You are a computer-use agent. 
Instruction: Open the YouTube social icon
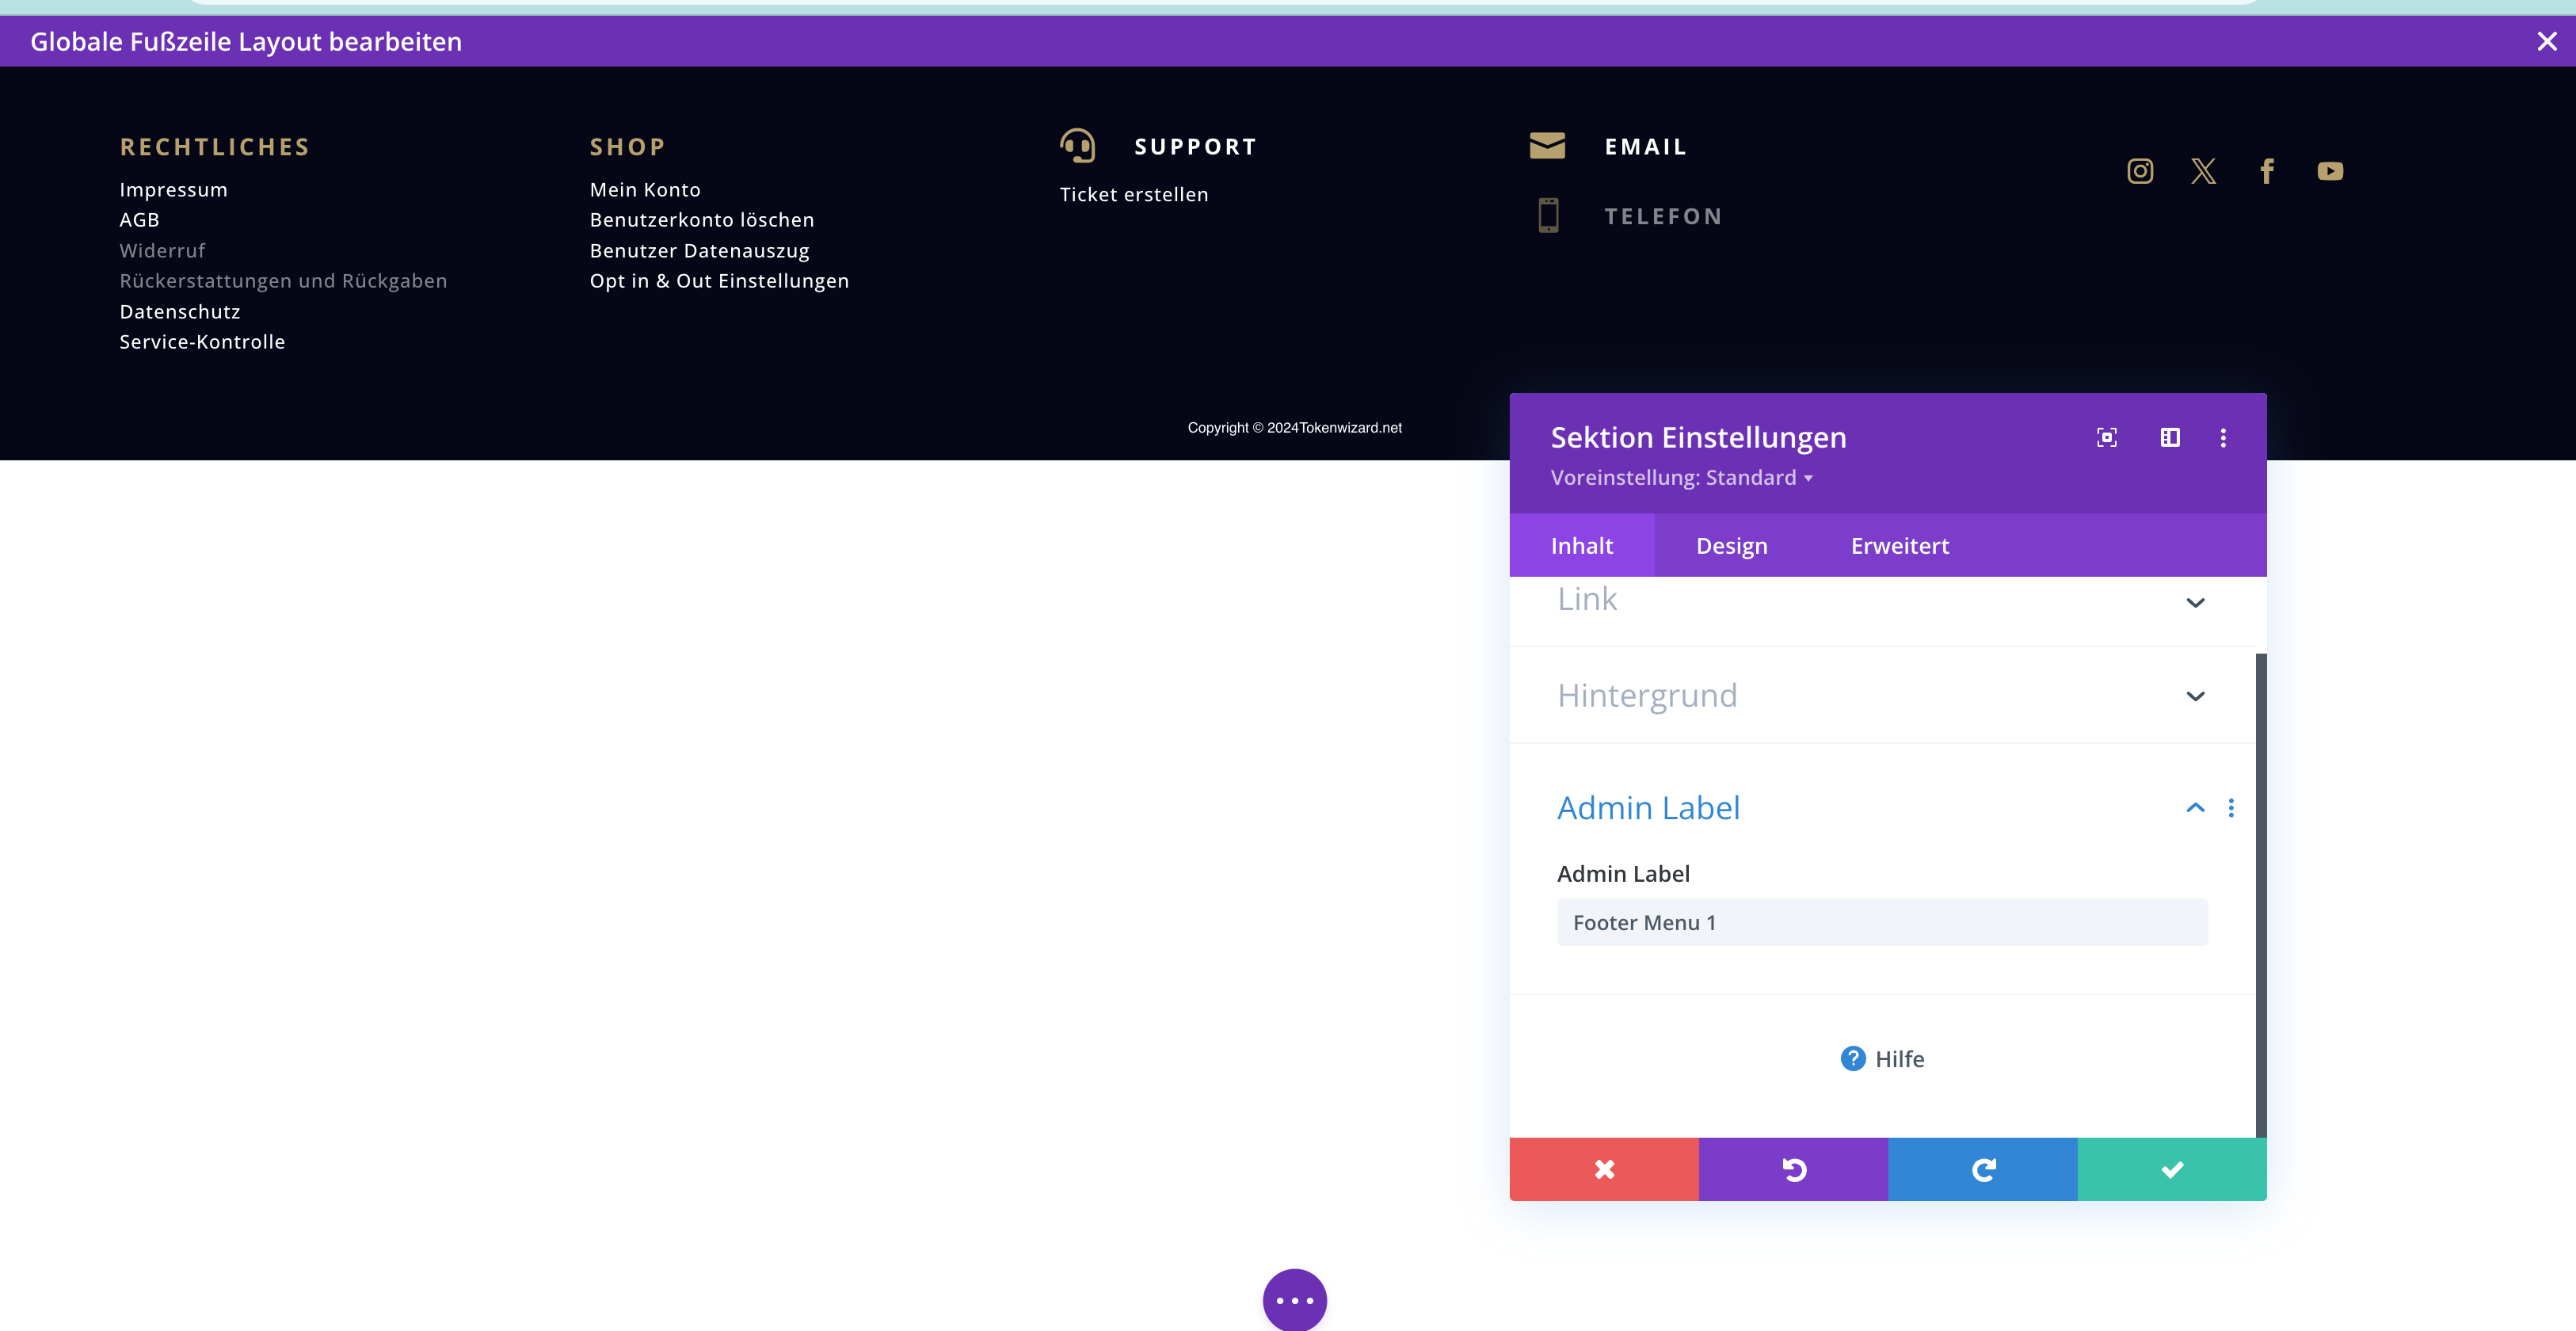point(2330,171)
